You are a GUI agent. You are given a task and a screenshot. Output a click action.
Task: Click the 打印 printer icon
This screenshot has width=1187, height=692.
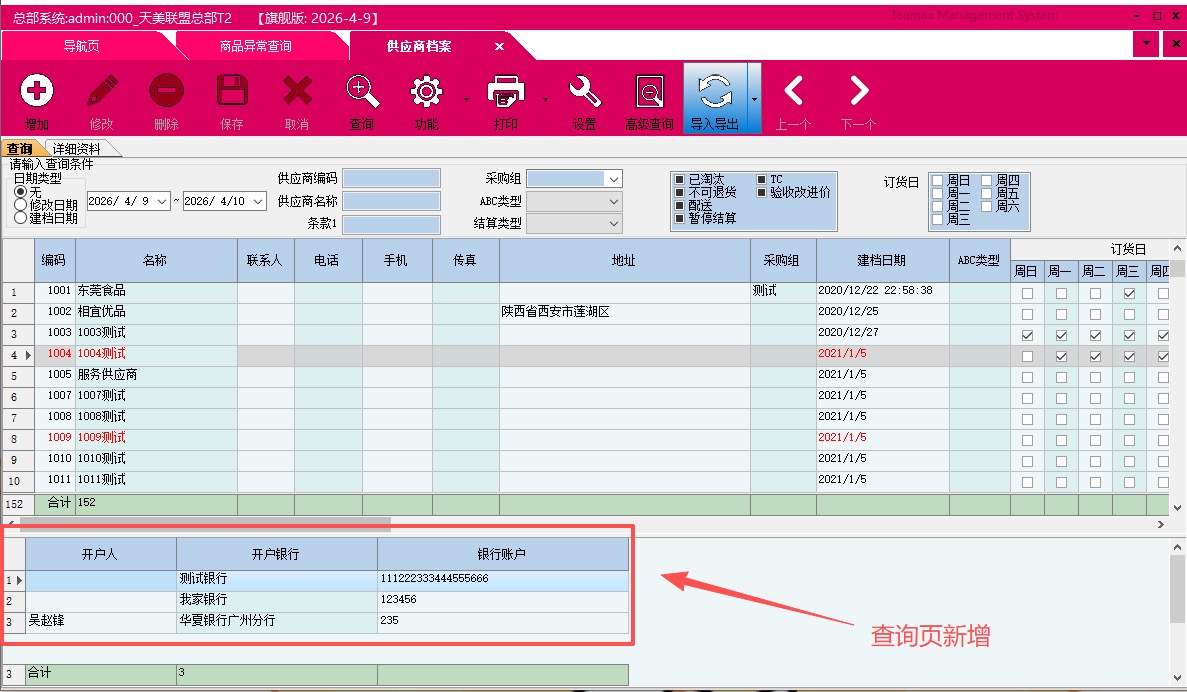point(506,92)
